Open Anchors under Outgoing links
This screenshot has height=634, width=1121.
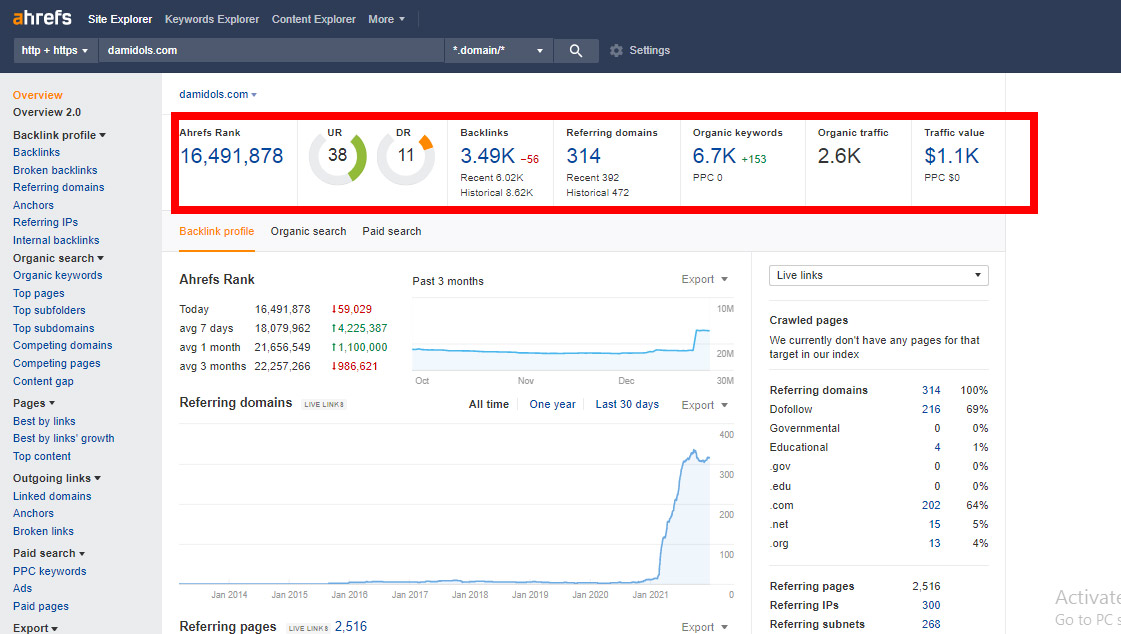(x=33, y=513)
